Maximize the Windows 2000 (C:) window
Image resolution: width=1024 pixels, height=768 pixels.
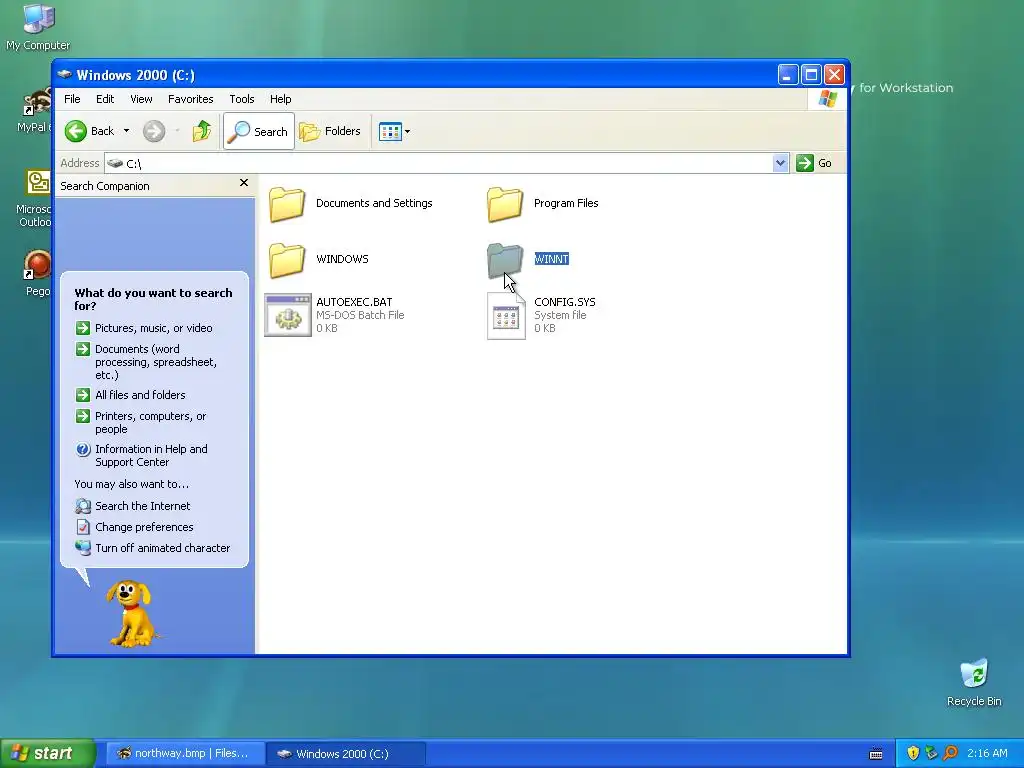tap(811, 75)
